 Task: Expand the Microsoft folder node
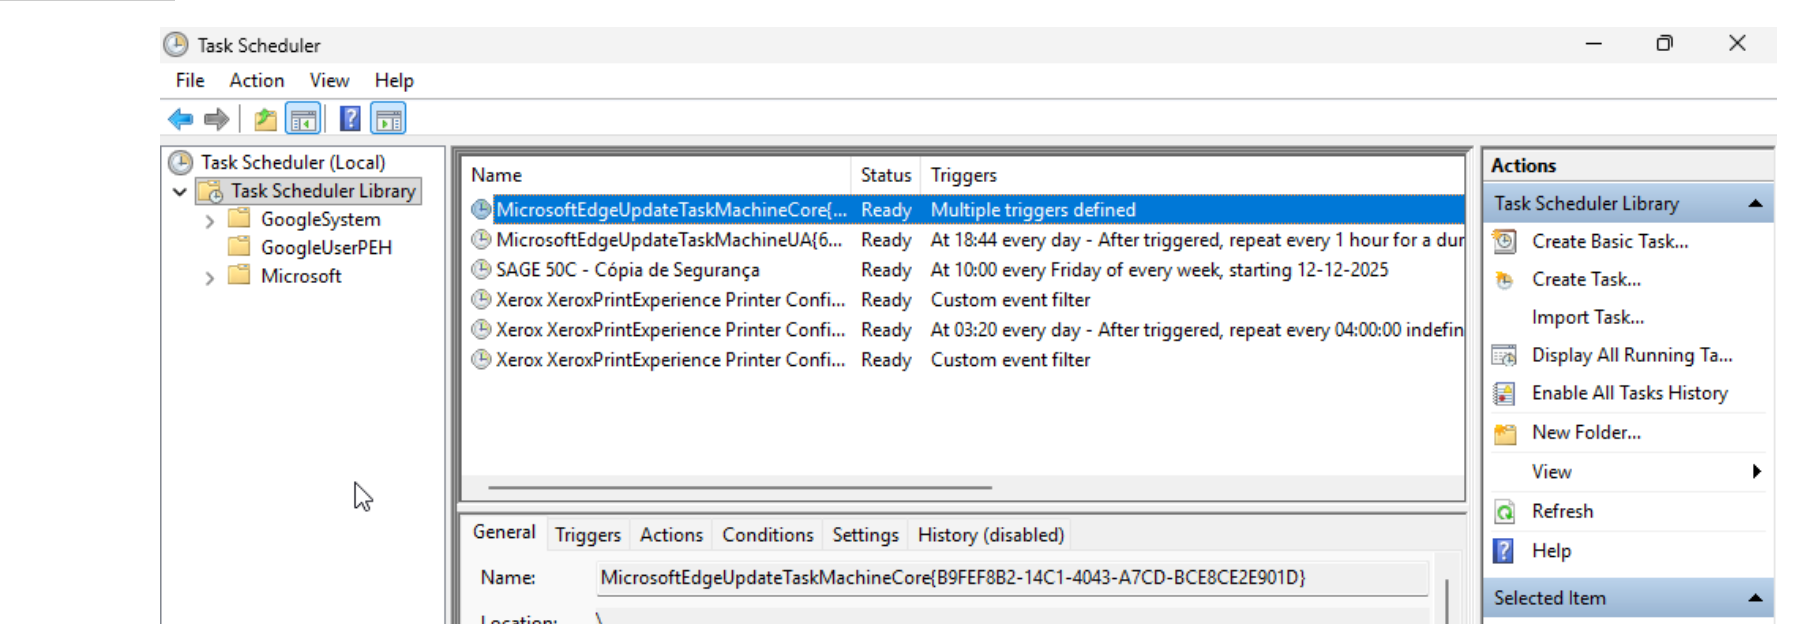(x=210, y=278)
